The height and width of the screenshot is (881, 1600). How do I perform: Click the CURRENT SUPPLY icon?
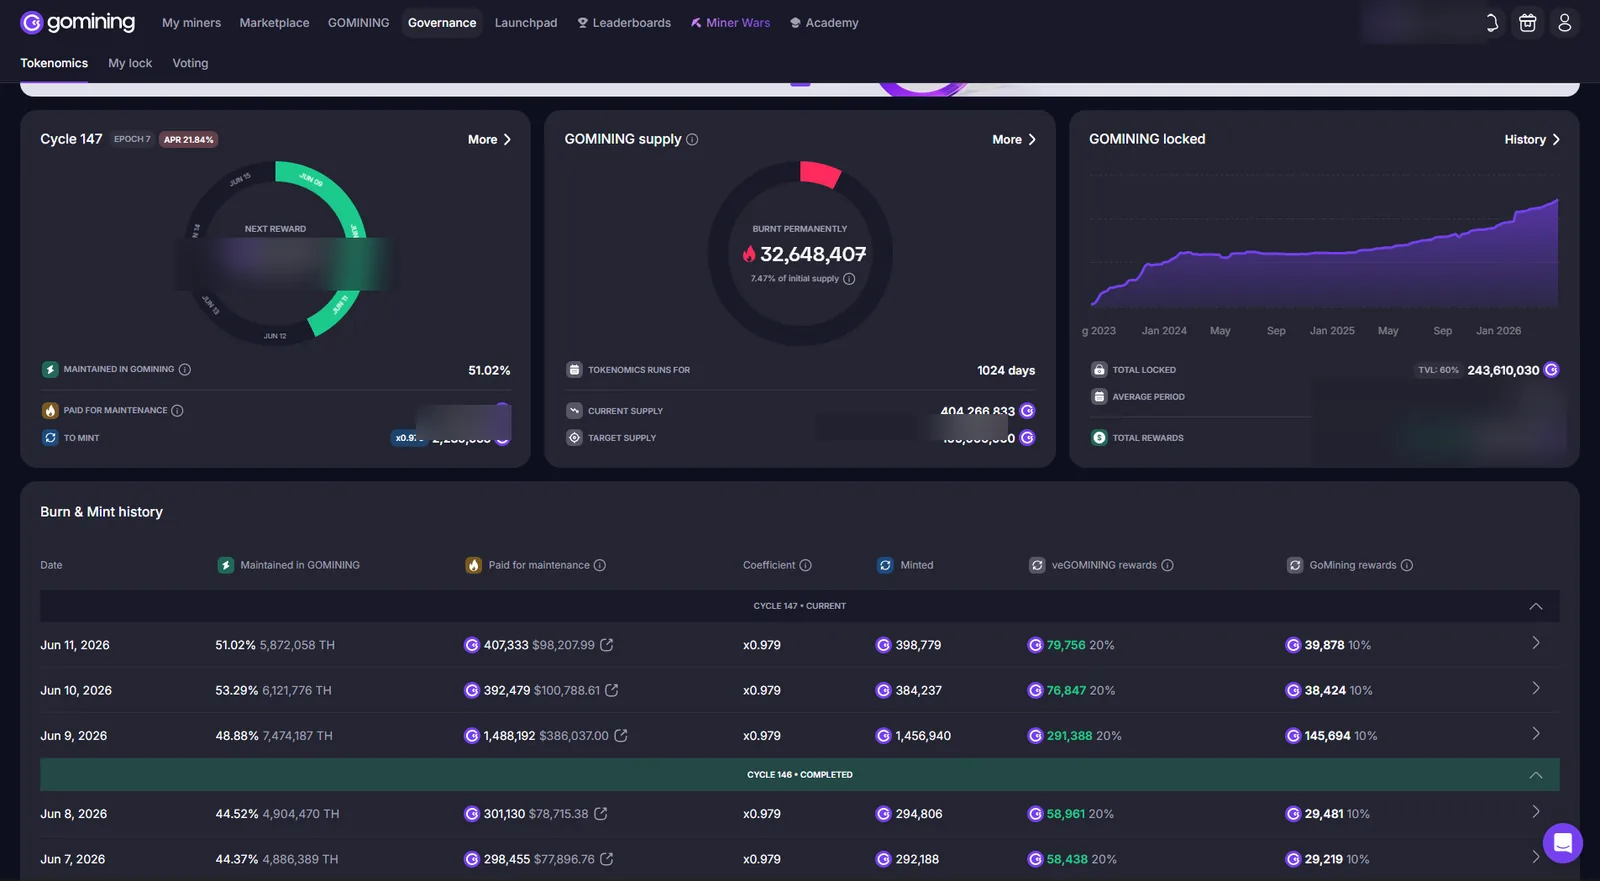click(574, 411)
